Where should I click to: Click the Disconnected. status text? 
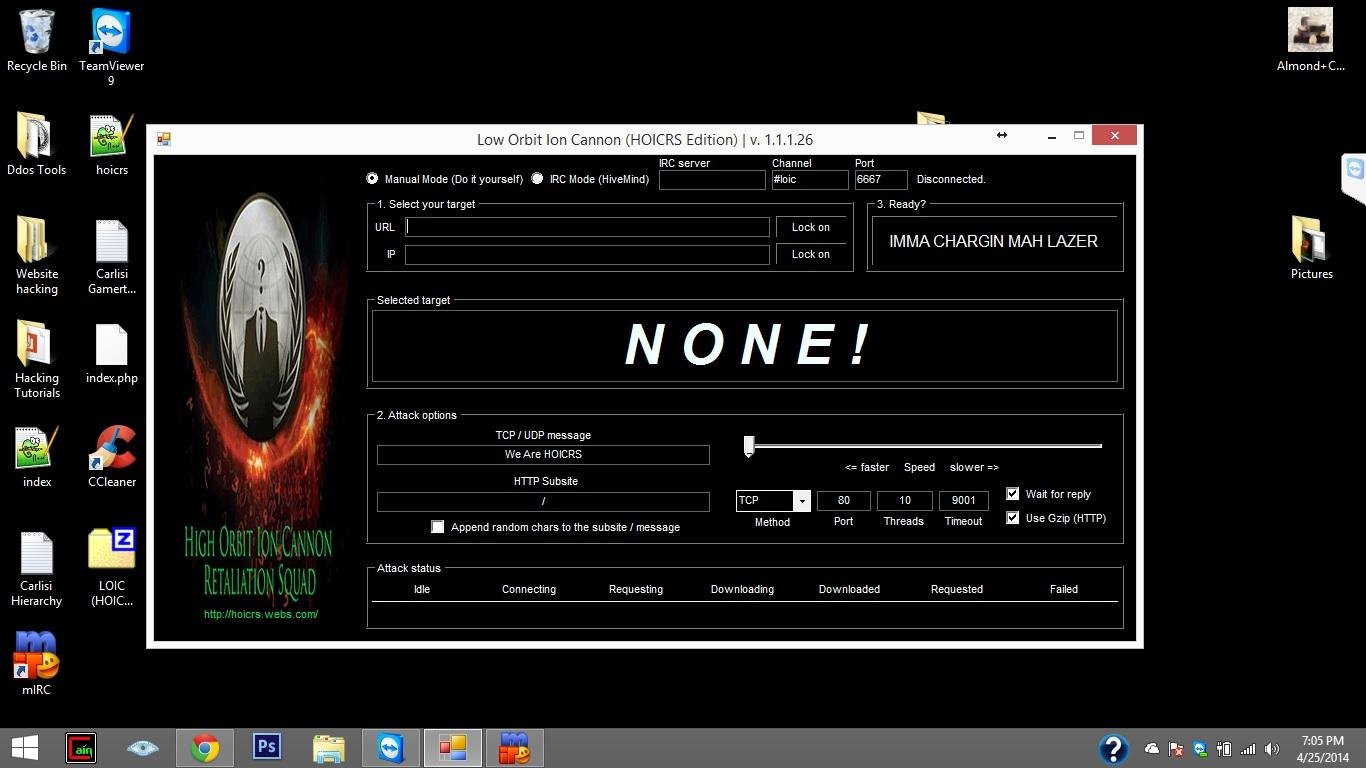point(951,179)
